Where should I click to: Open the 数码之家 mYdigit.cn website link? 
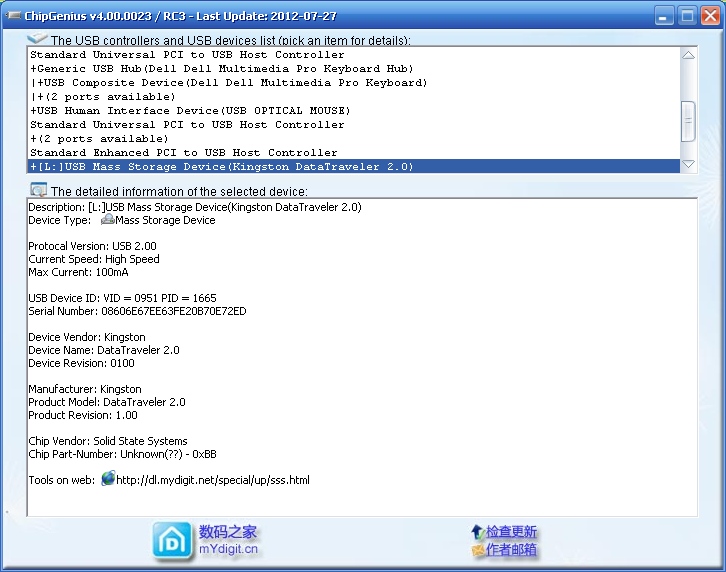[x=228, y=540]
